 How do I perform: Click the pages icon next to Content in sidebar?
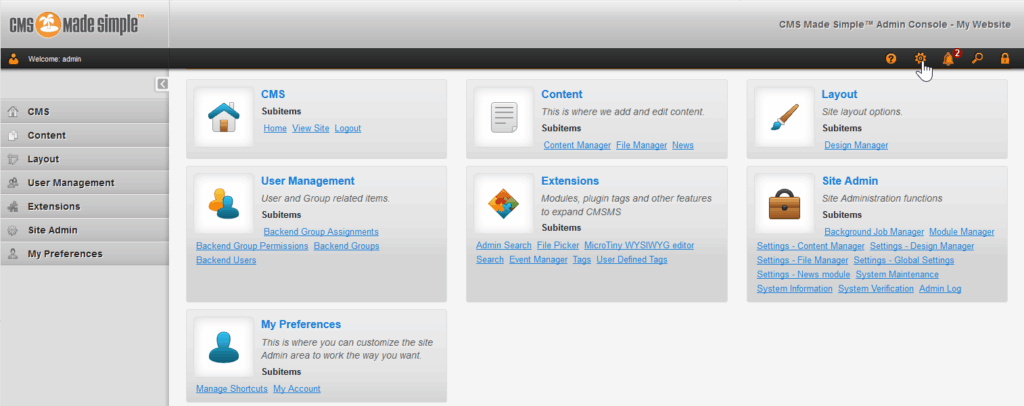[12, 136]
